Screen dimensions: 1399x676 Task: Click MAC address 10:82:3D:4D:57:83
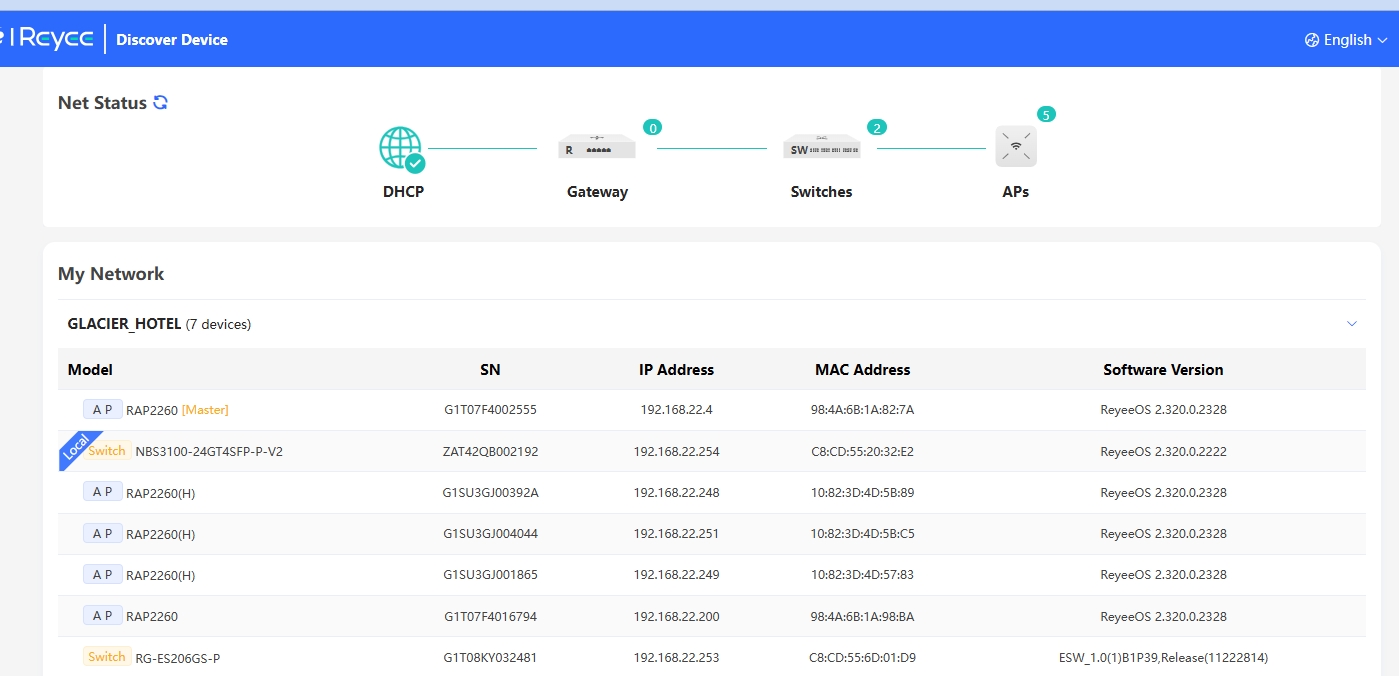point(862,574)
